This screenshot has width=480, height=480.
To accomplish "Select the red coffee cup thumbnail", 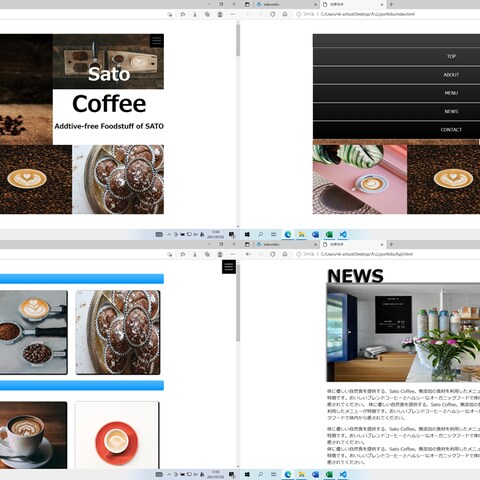I will click(117, 435).
